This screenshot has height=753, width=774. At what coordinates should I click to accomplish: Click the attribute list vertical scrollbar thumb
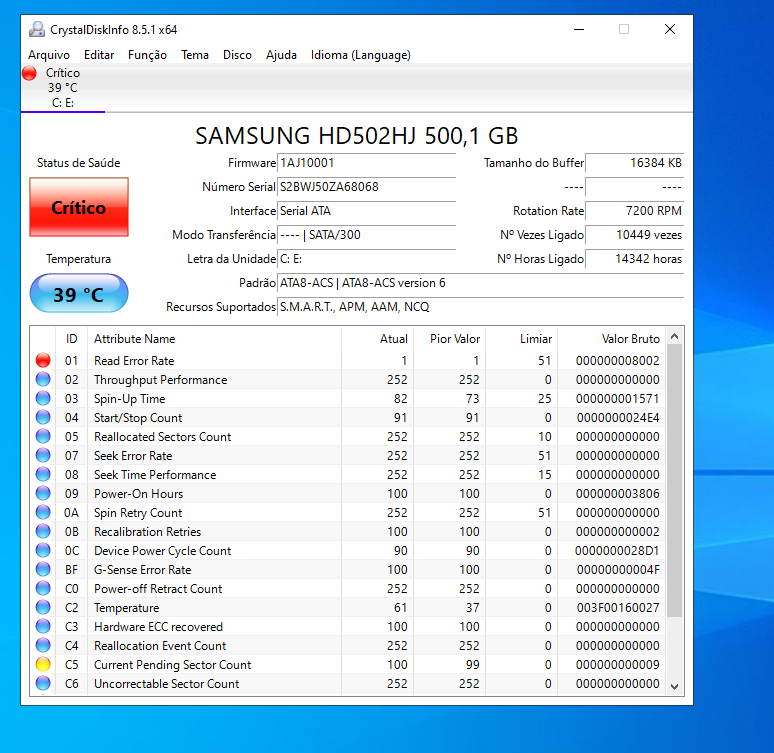[x=674, y=480]
